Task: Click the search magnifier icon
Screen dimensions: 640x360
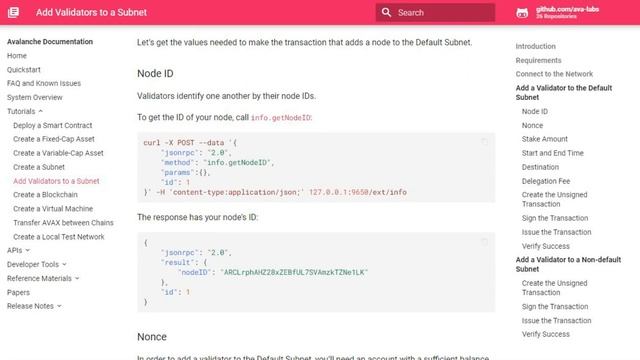Action: 386,12
